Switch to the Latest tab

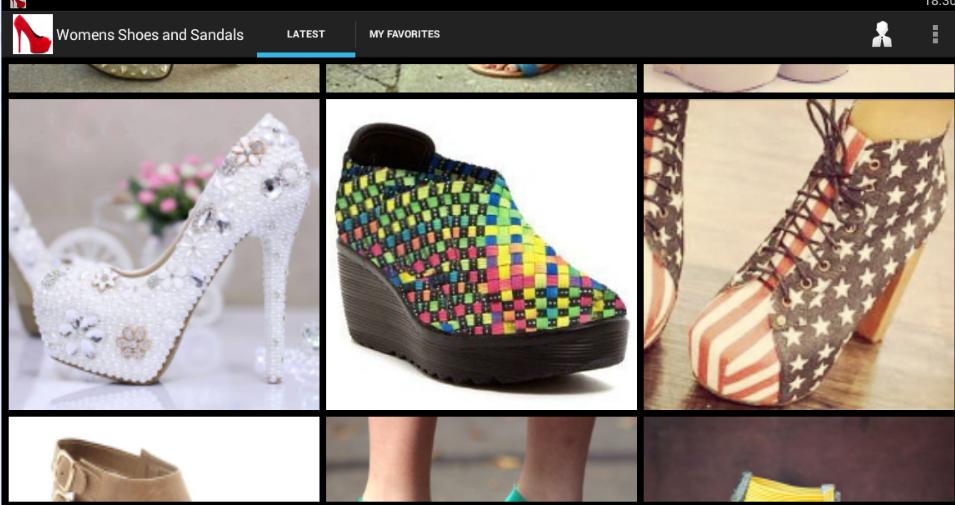[305, 34]
